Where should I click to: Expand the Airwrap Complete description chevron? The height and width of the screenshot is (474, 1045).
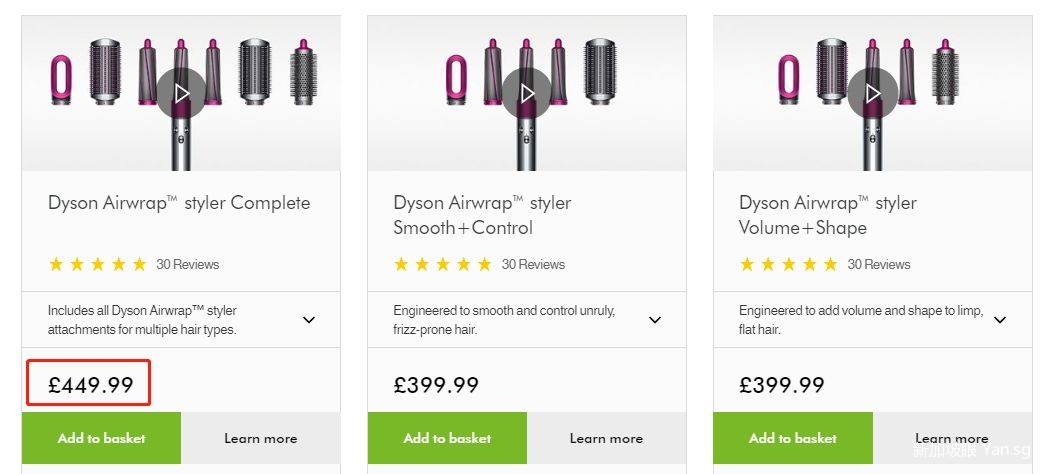tap(309, 320)
